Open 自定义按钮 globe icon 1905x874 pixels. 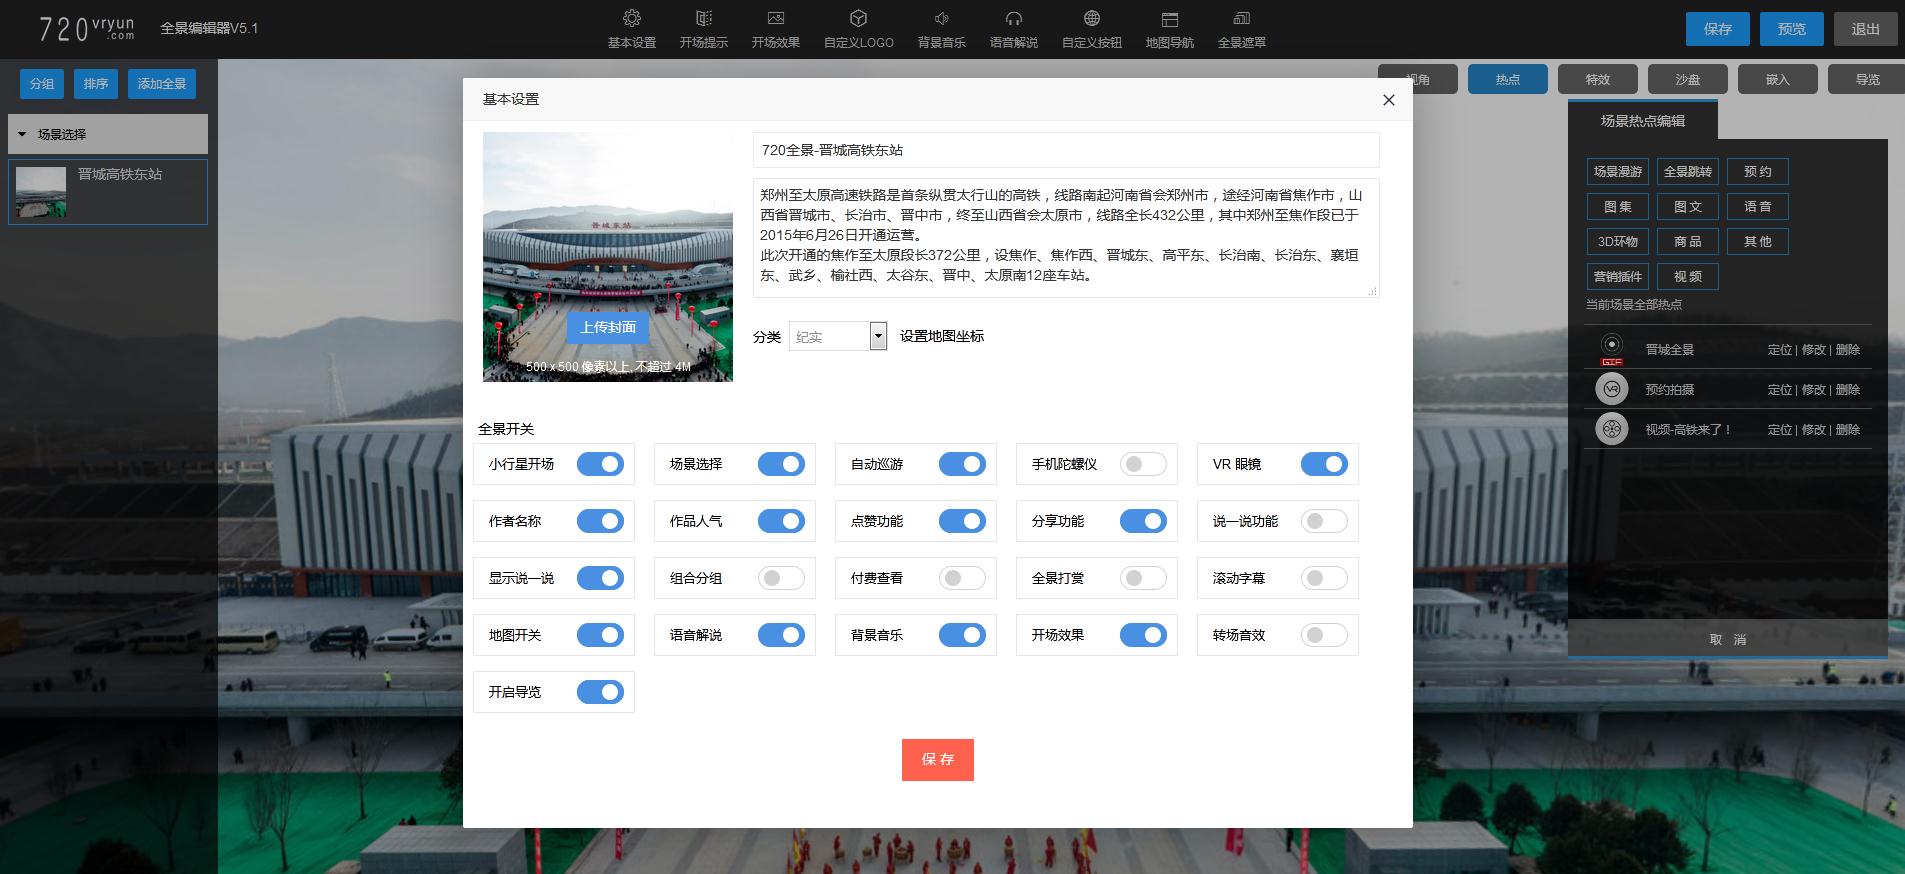(1091, 19)
